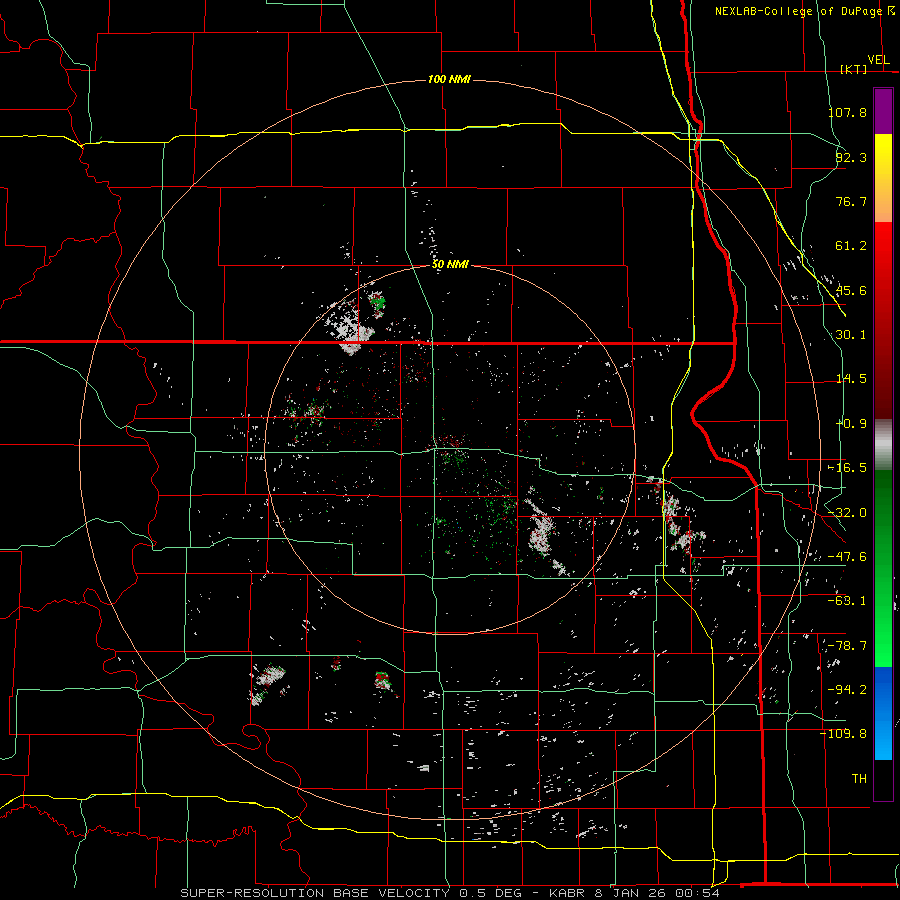This screenshot has width=900, height=900.
Task: Select the -78.7 legend value
Action: click(x=847, y=646)
